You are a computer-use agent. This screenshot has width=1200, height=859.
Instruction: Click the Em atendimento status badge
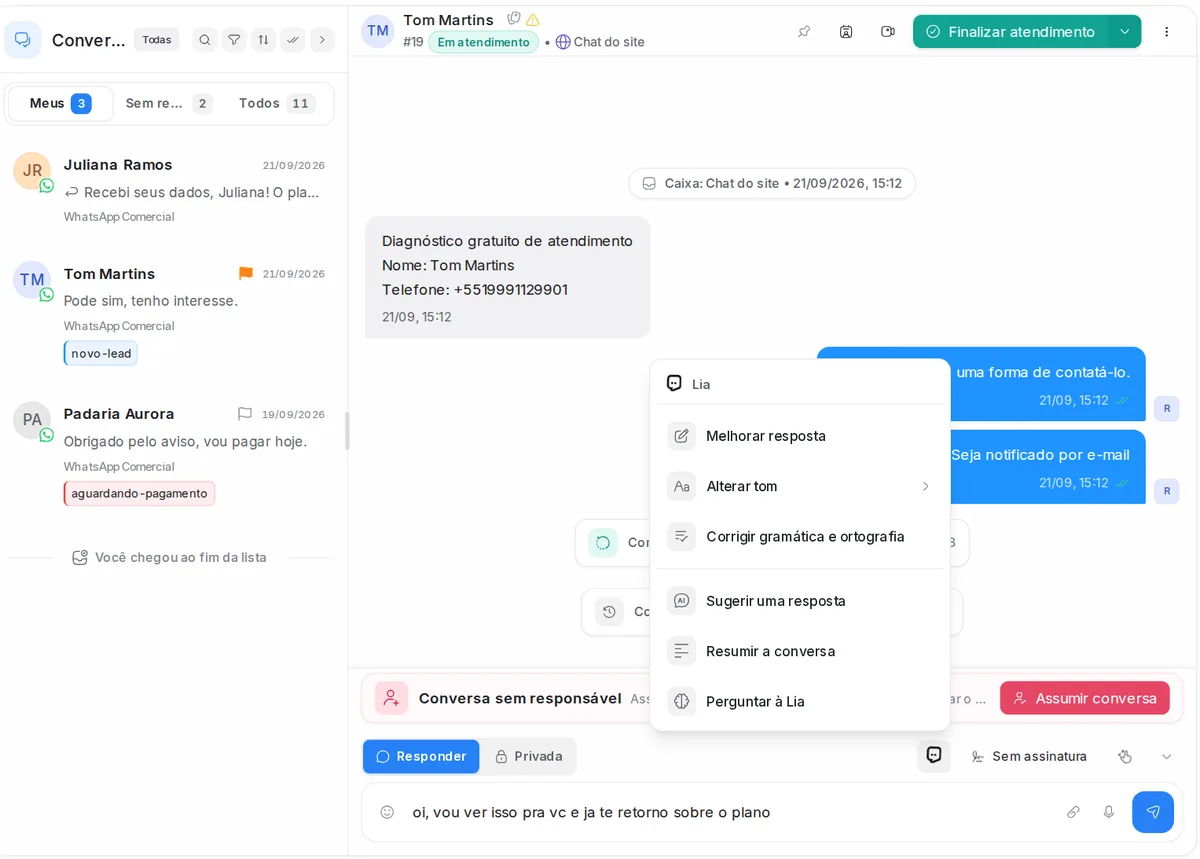tap(483, 42)
